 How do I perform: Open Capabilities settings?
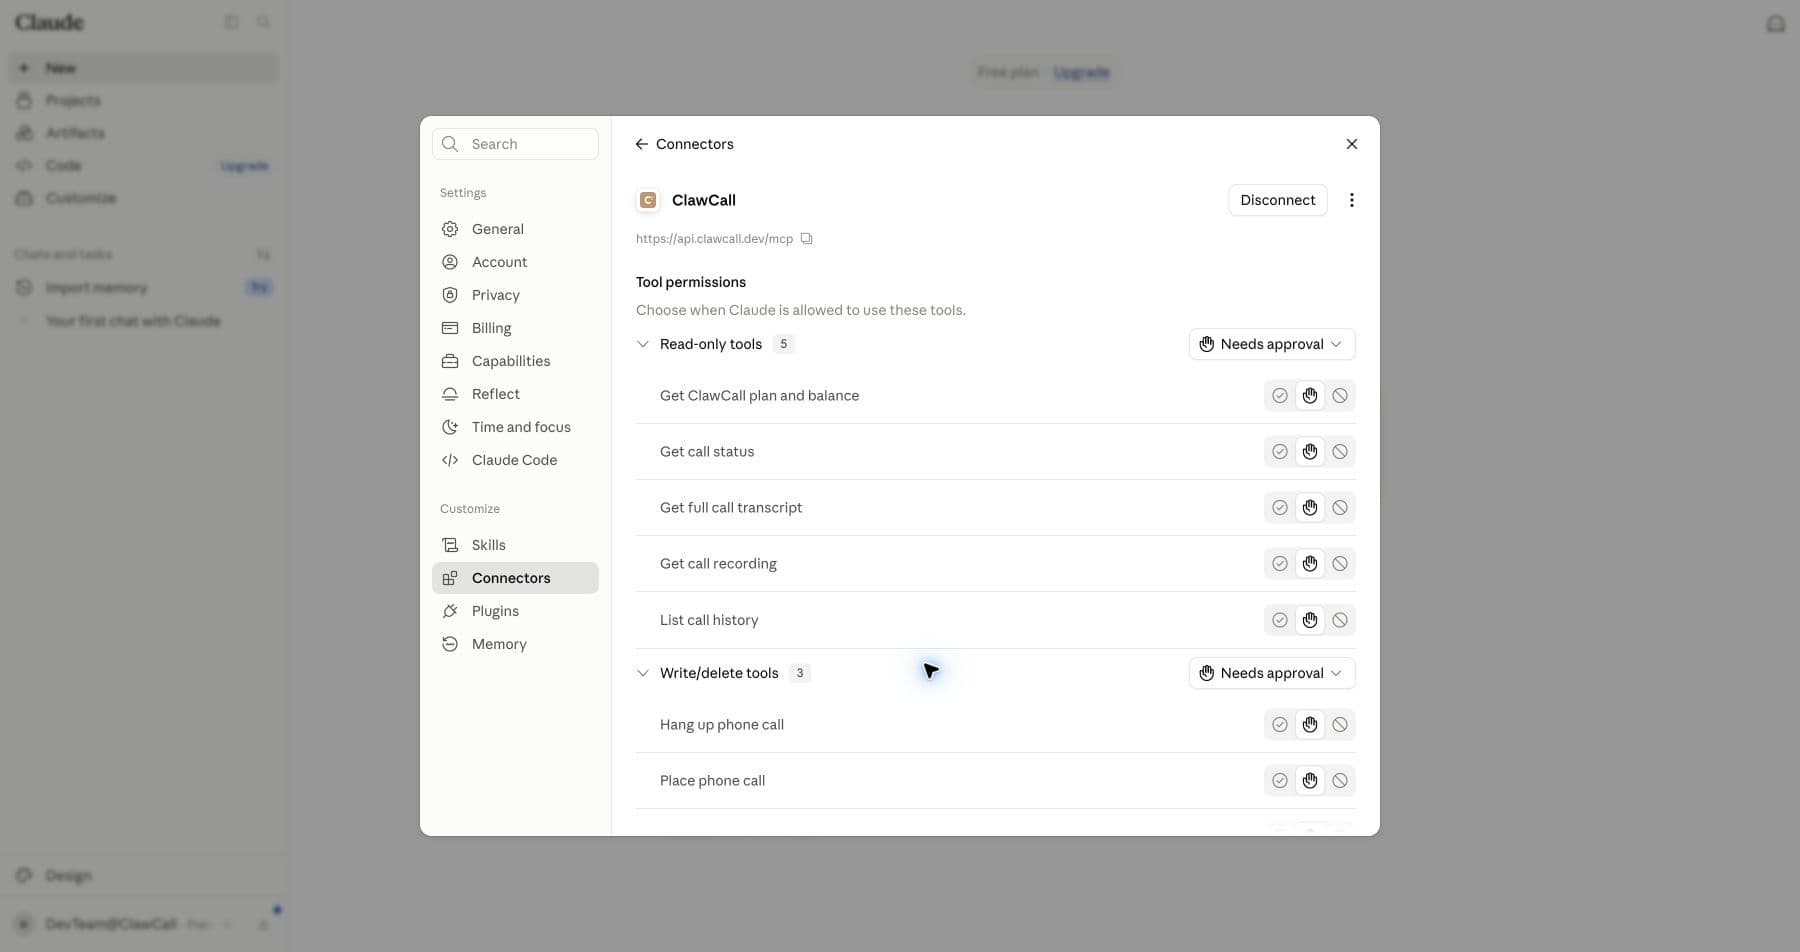click(x=515, y=361)
